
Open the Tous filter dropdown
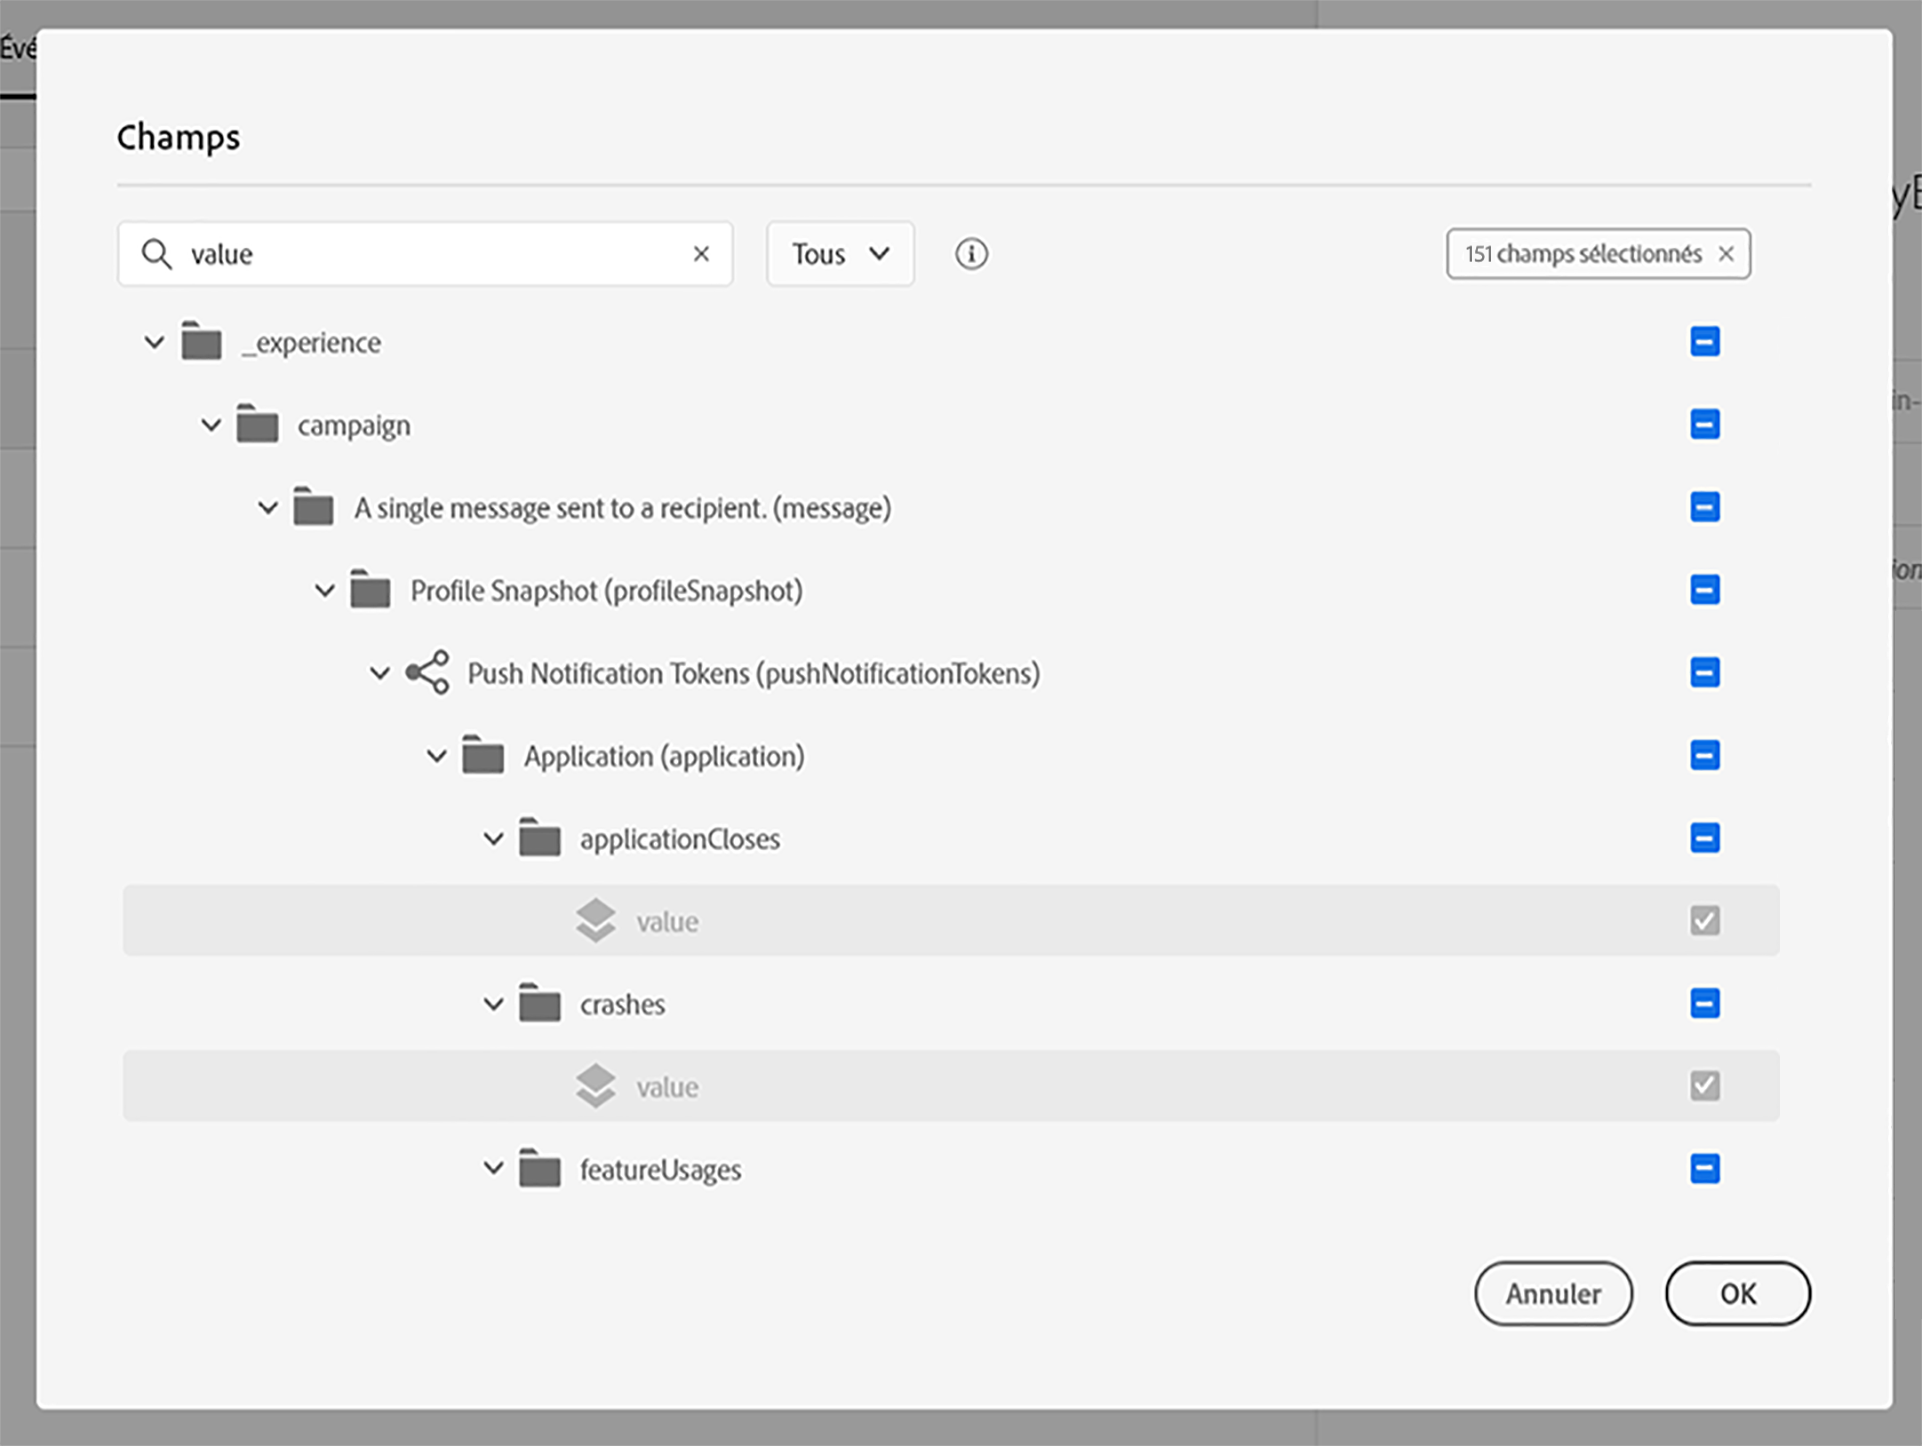pyautogui.click(x=840, y=254)
